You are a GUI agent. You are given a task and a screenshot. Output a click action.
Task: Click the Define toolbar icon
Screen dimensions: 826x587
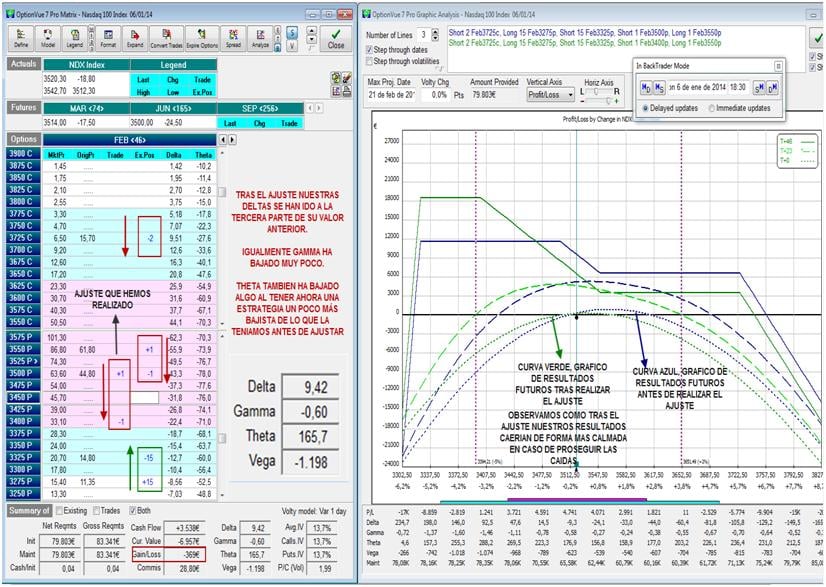(x=21, y=39)
